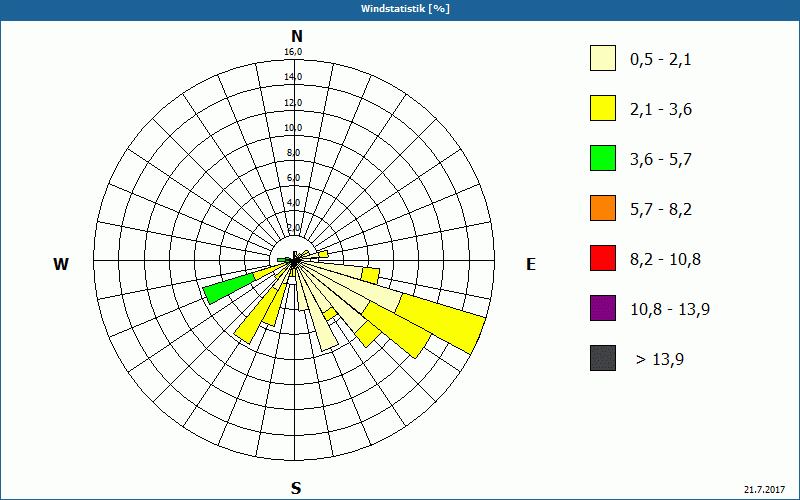Click the green wind bar pointing west-southwest
800x500 pixels.
click(229, 288)
